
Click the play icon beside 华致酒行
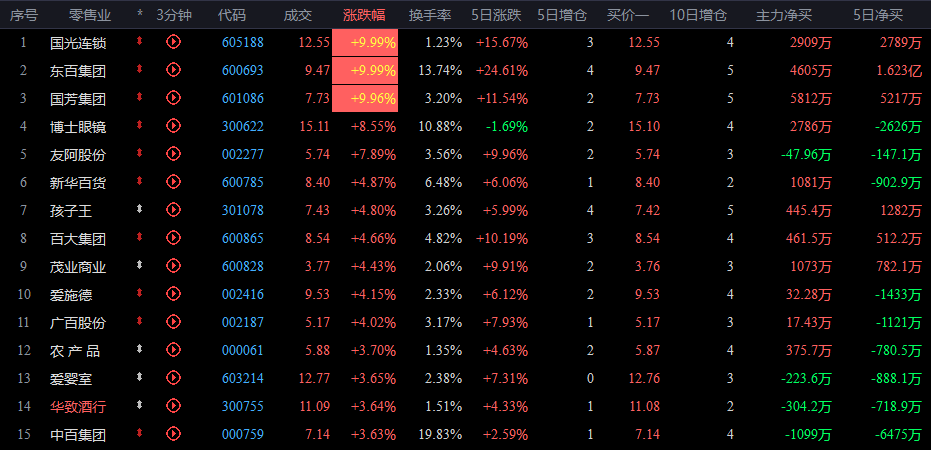point(173,405)
